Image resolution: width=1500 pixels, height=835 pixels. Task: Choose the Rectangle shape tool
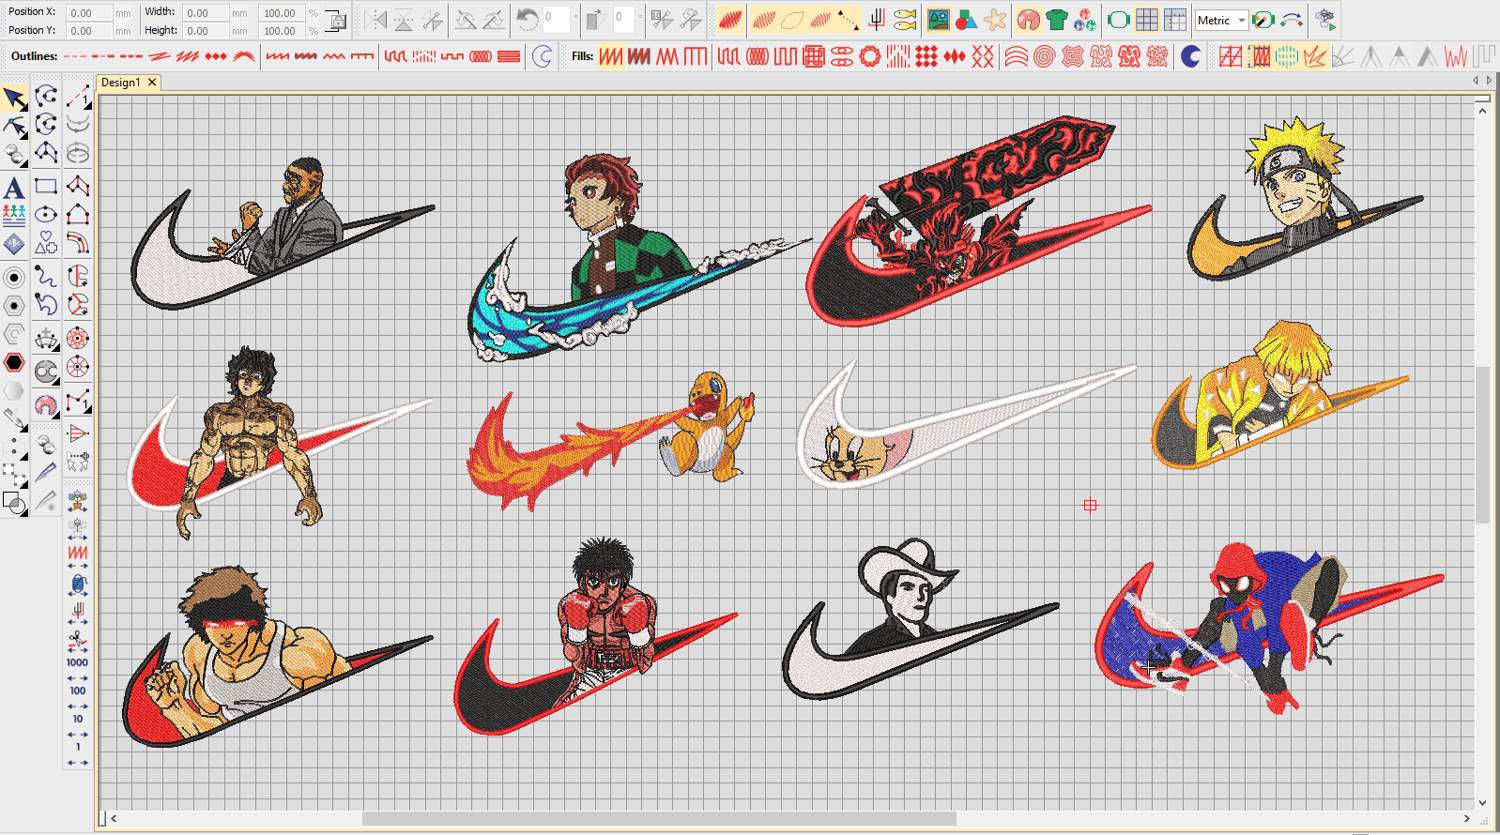(x=46, y=187)
